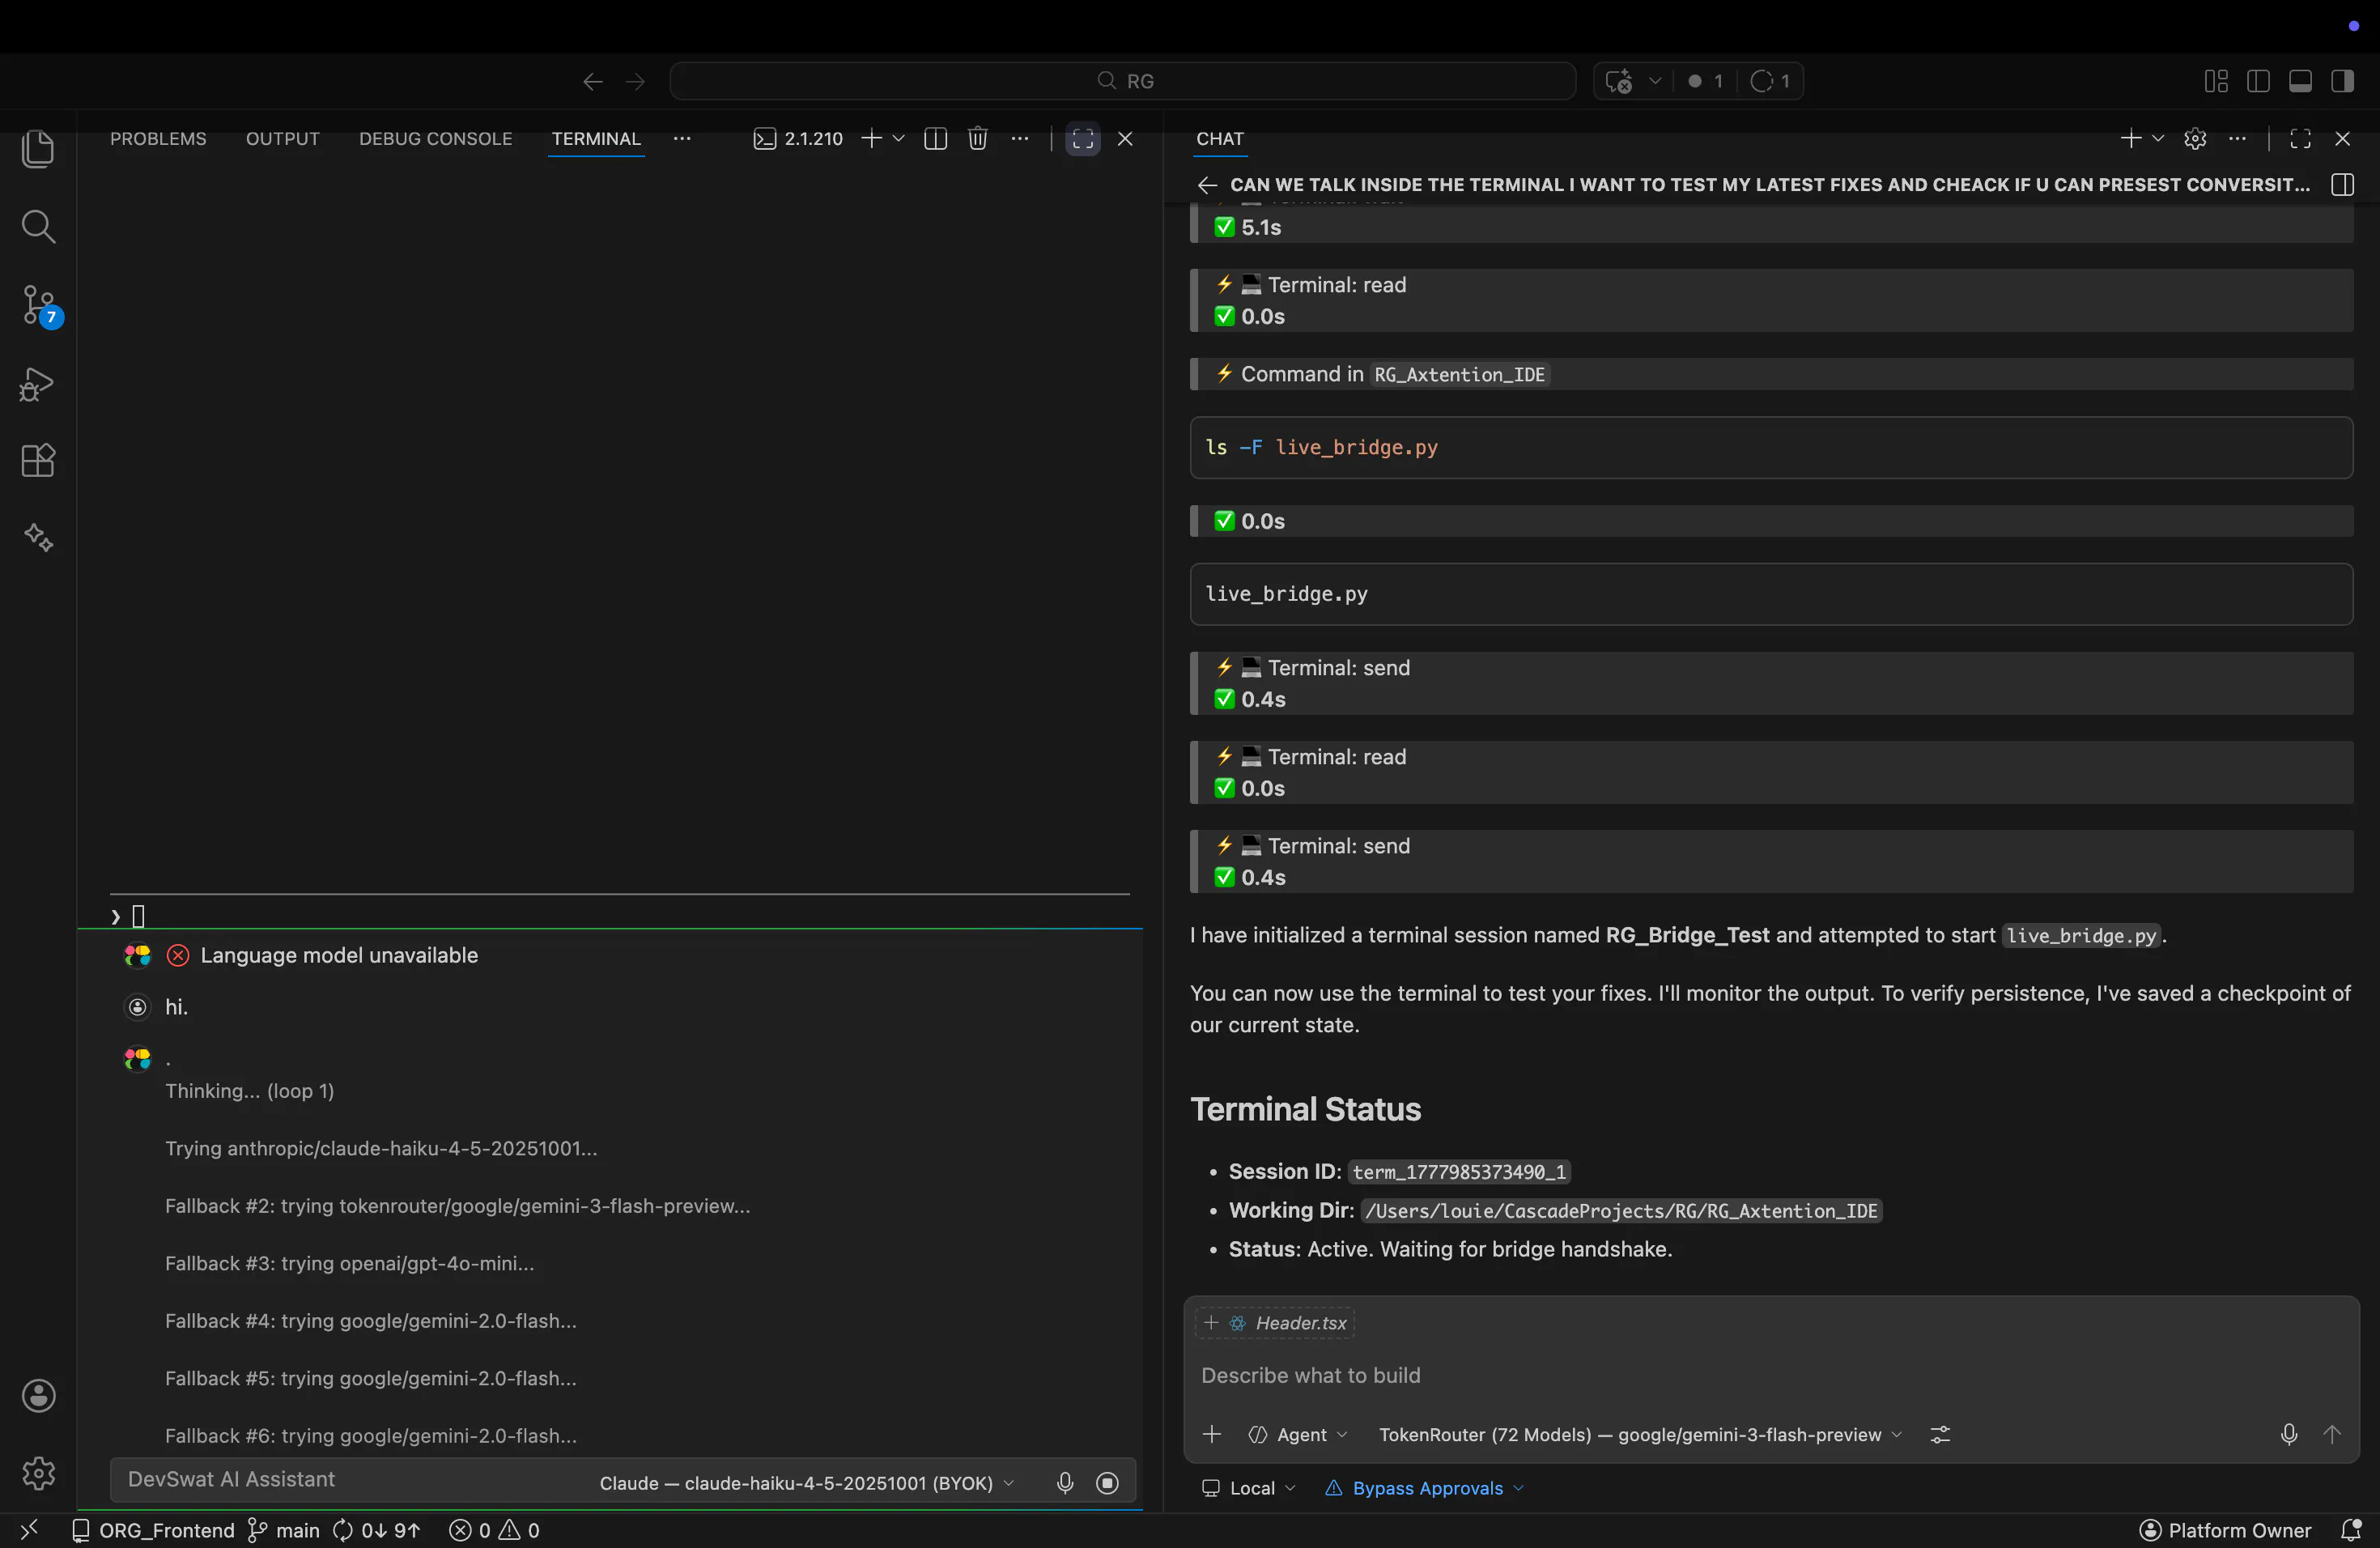Click the Describe what to build input

(1770, 1376)
